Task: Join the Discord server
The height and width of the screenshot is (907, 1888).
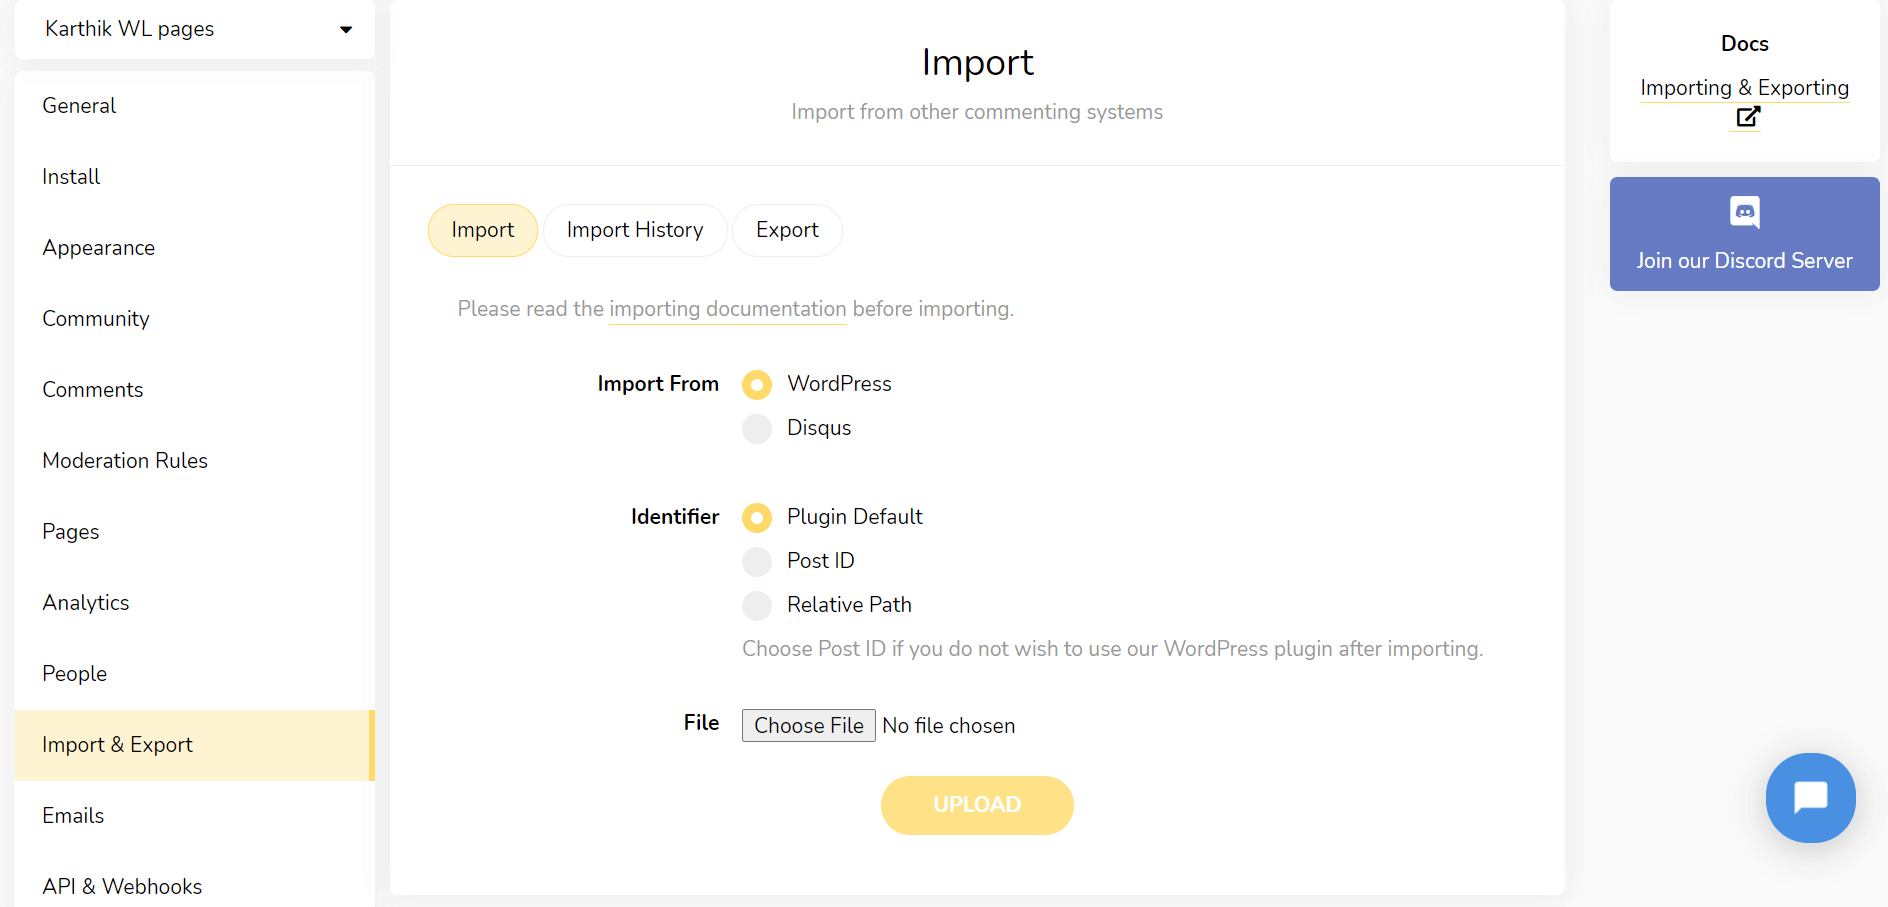Action: coord(1744,260)
